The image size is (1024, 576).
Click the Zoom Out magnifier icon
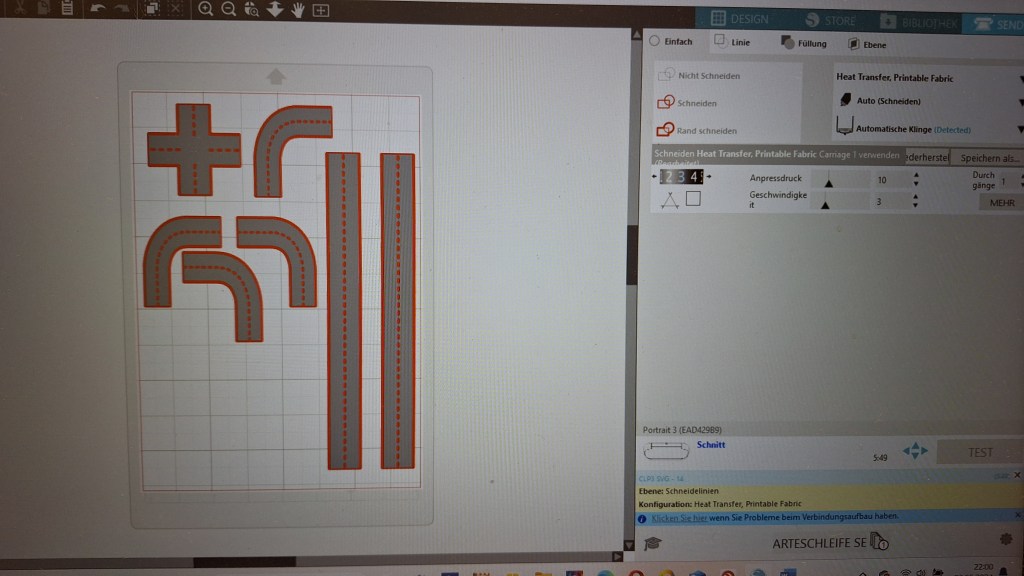point(228,9)
